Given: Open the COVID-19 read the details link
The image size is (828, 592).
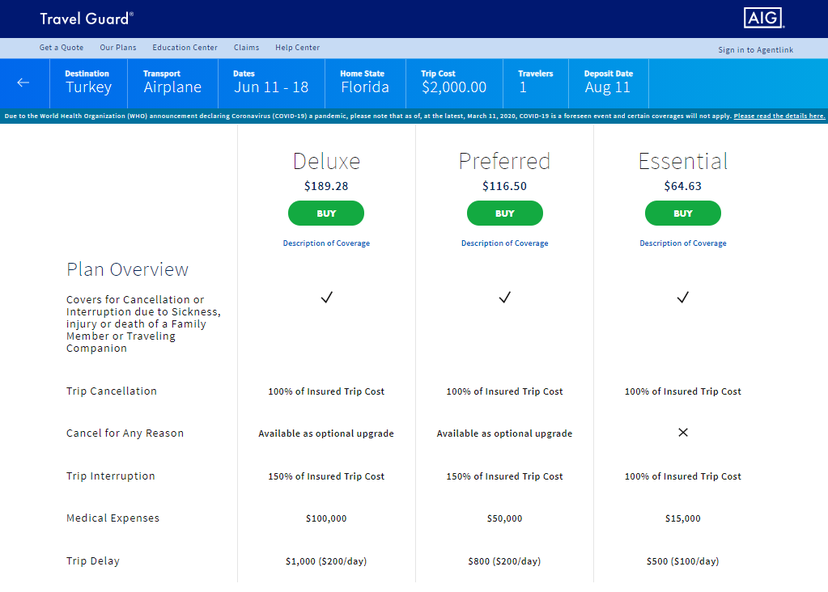Looking at the screenshot, I should click(x=779, y=116).
